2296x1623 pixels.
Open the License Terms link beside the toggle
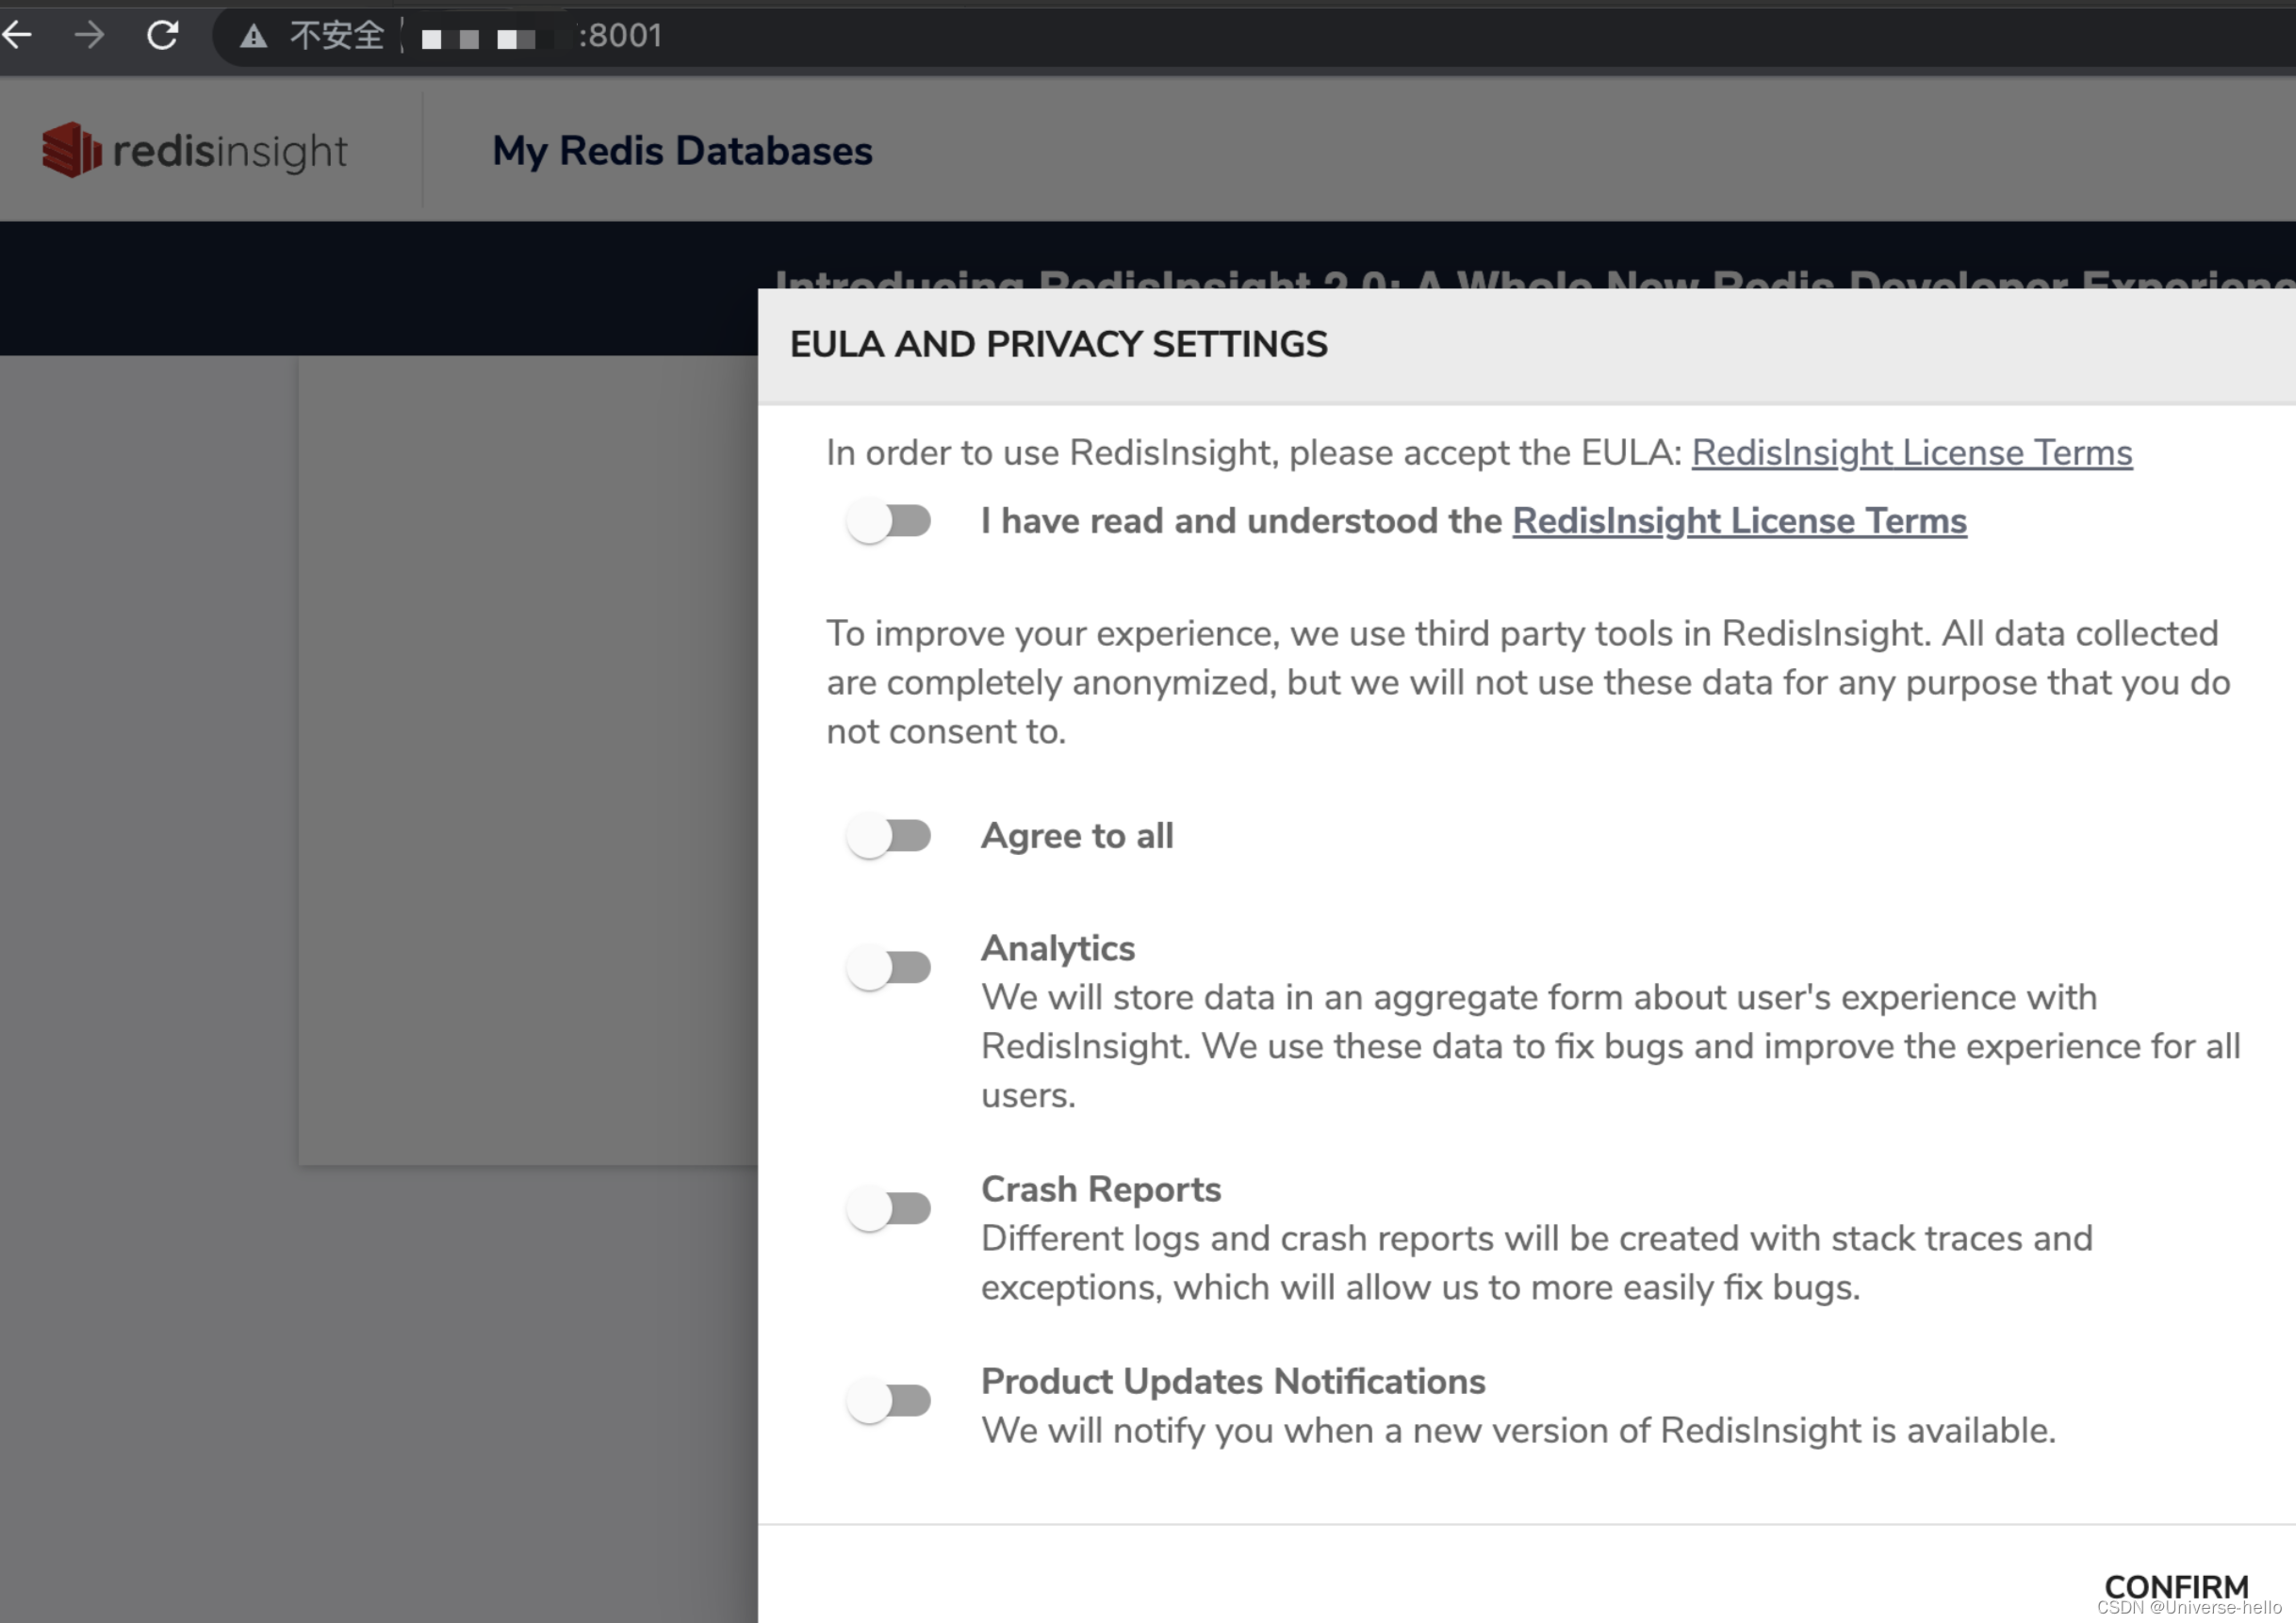(1738, 521)
